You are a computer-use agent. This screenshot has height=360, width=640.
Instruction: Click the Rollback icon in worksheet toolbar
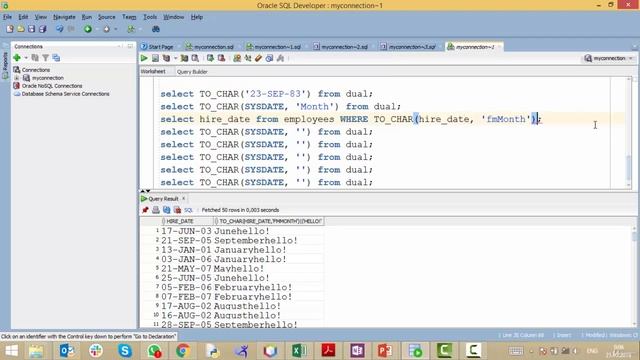[x=221, y=58]
